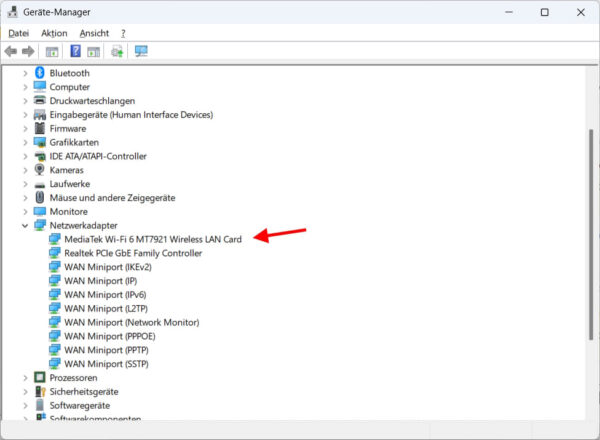Viewport: 600px width, 440px height.
Task: Click the Kameras webcam icon
Action: click(39, 169)
